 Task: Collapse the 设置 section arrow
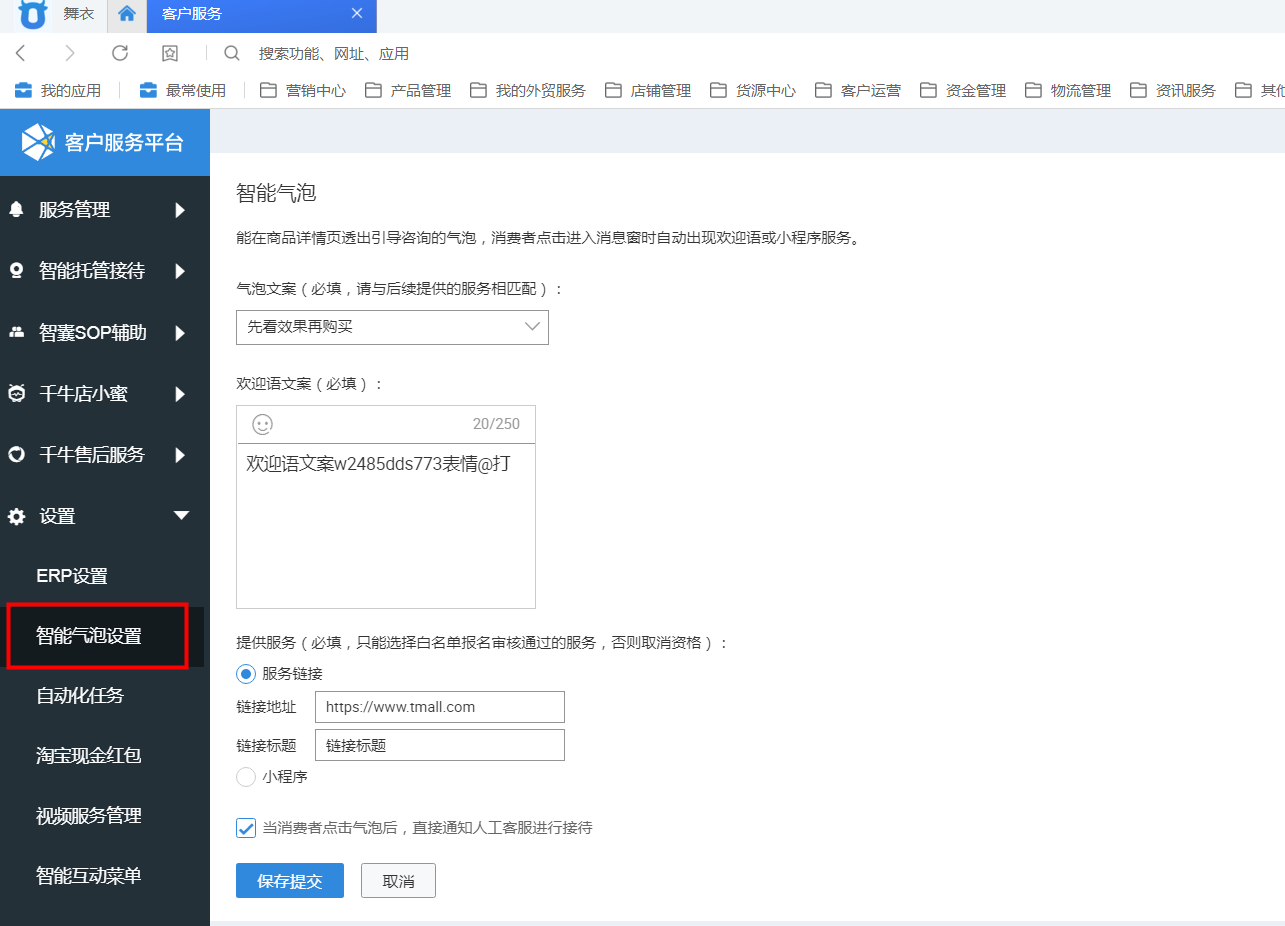[x=181, y=516]
